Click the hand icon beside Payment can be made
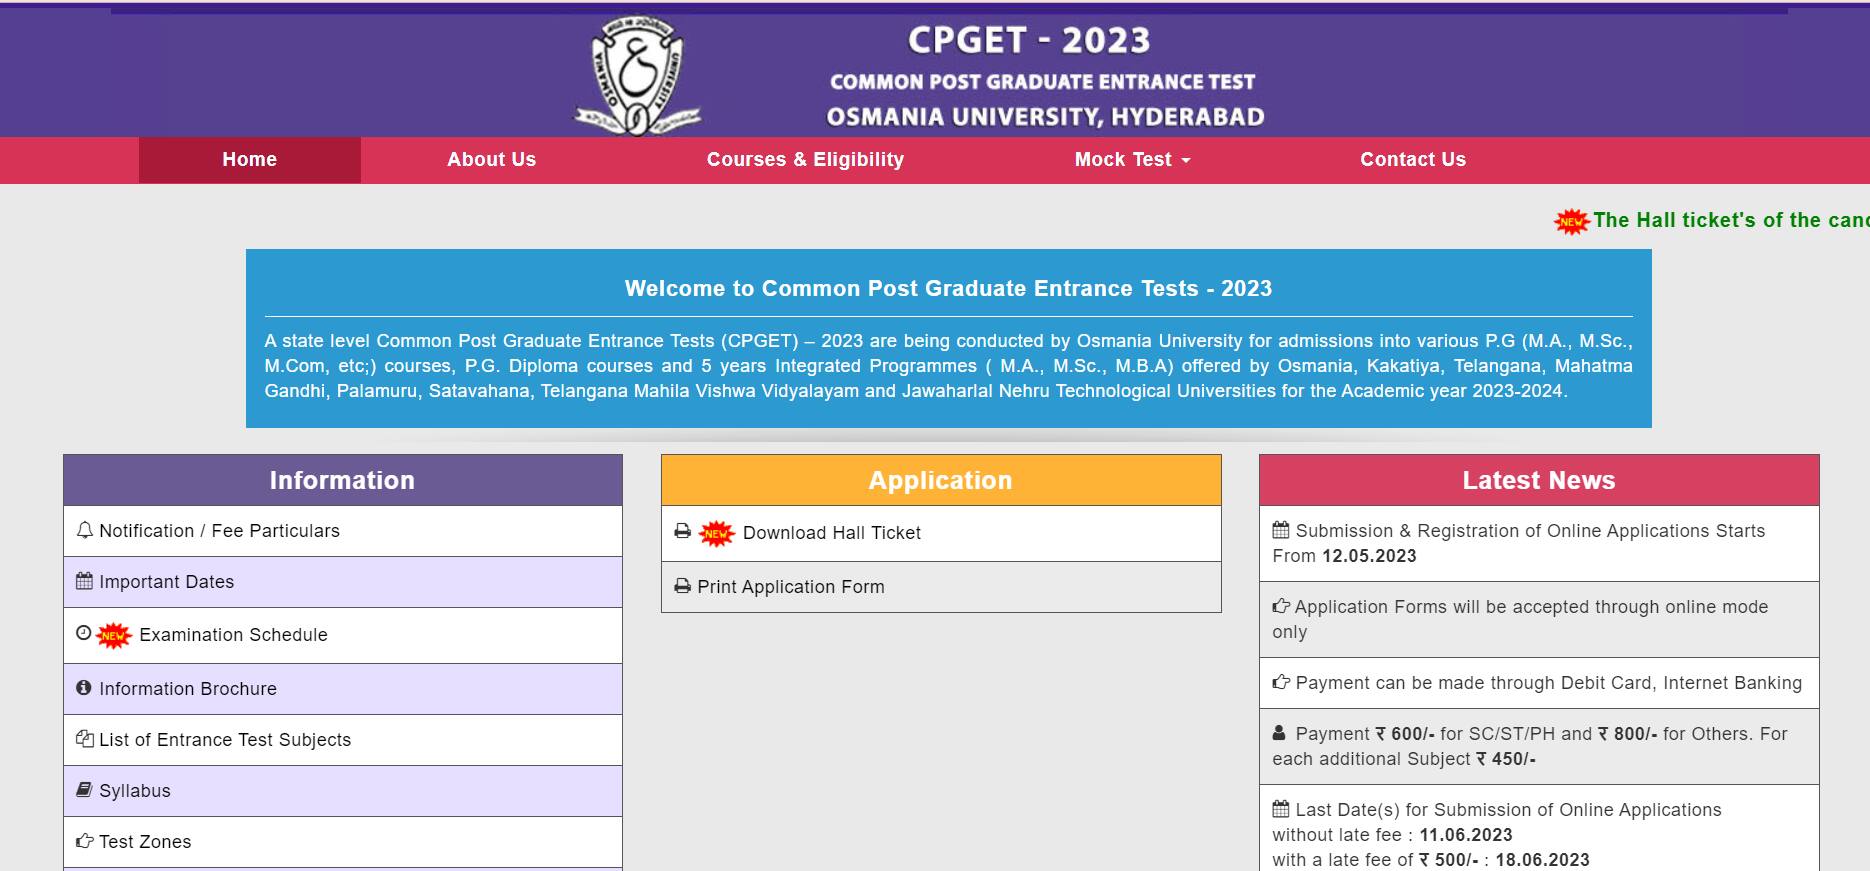1870x871 pixels. coord(1281,682)
